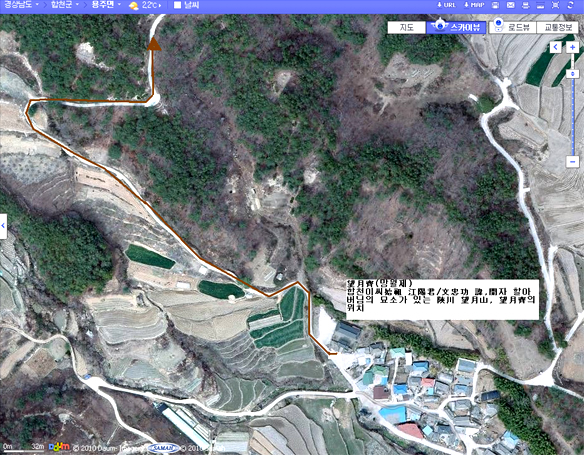Open the 경상남도 province dropdown
This screenshot has height=455, width=584.
pyautogui.click(x=21, y=5)
